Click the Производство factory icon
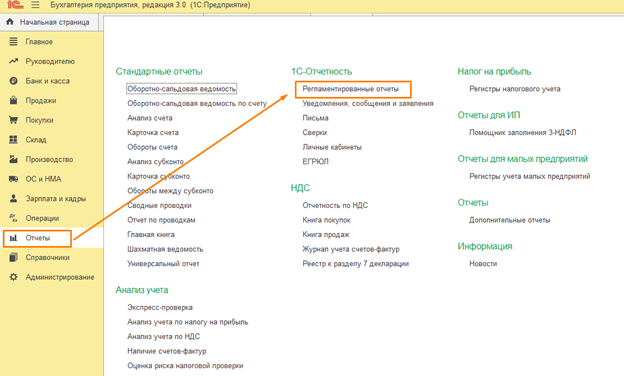Image resolution: width=624 pixels, height=376 pixels. click(14, 159)
